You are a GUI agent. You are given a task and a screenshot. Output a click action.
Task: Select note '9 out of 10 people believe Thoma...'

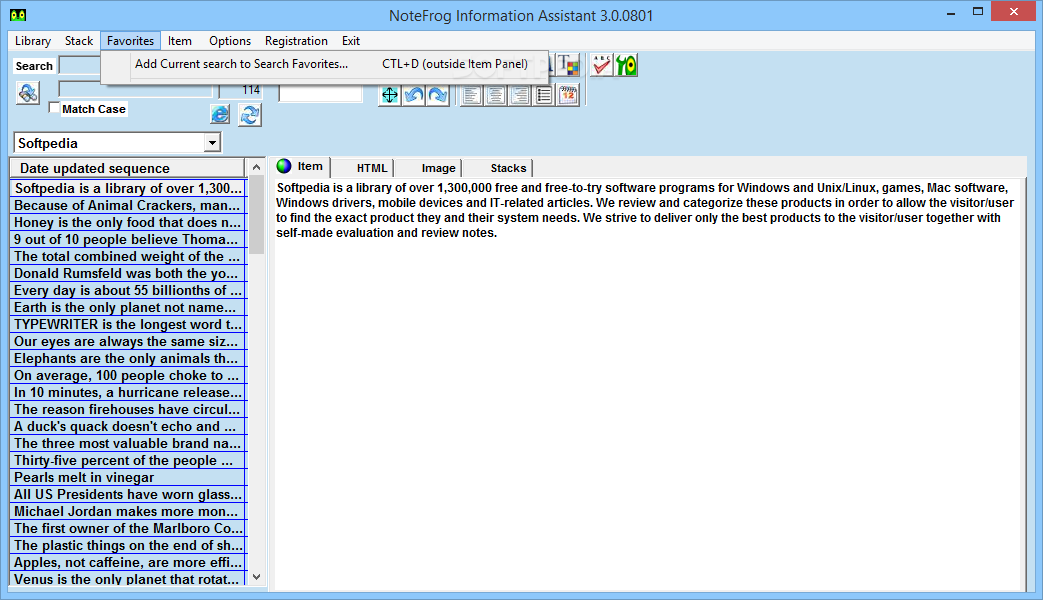click(128, 239)
